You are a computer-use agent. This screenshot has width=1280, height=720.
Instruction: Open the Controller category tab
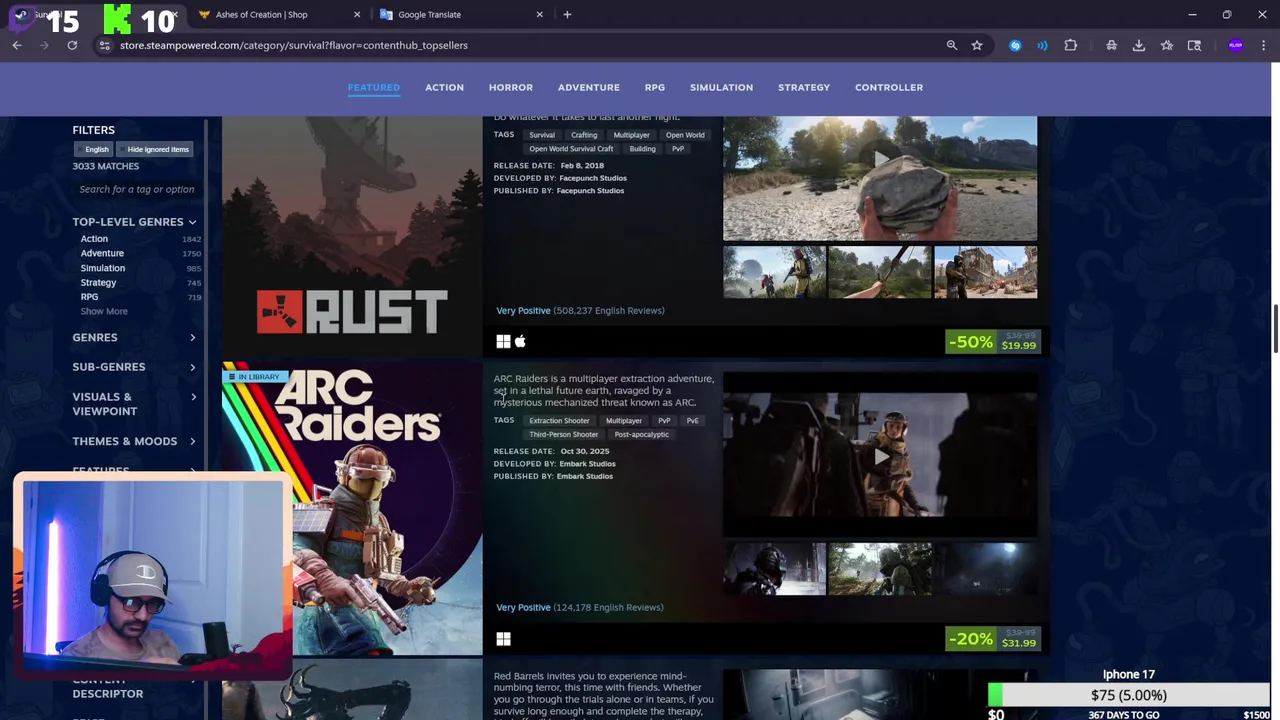tap(889, 87)
